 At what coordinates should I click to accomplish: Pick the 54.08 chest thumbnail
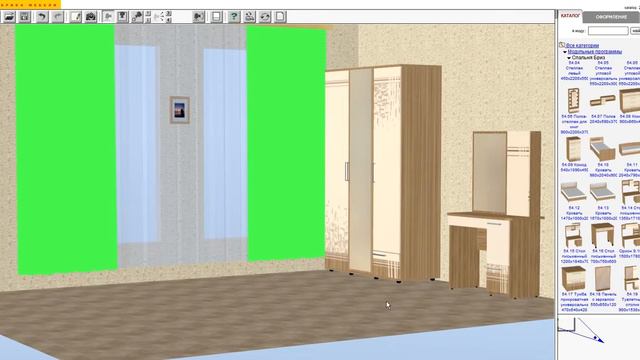point(630,100)
